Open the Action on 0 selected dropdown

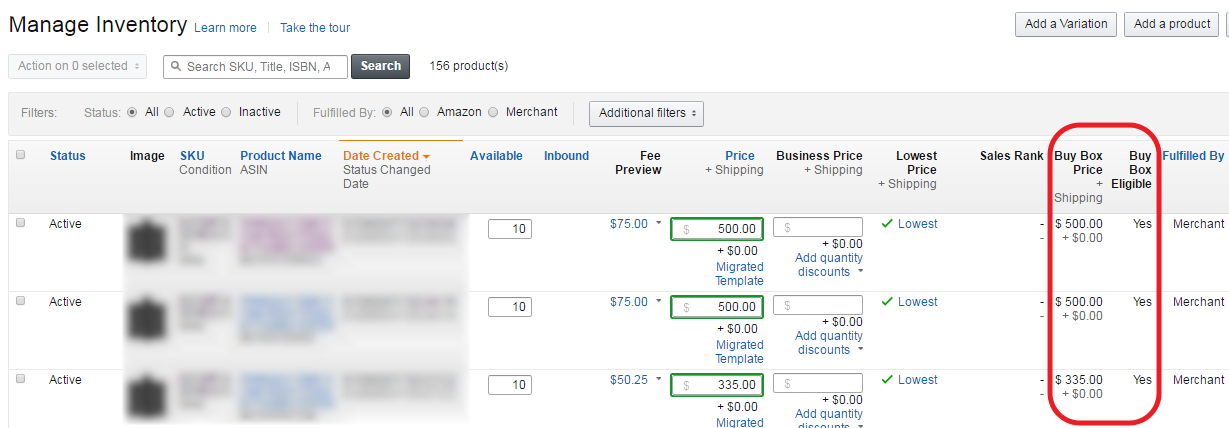[77, 66]
